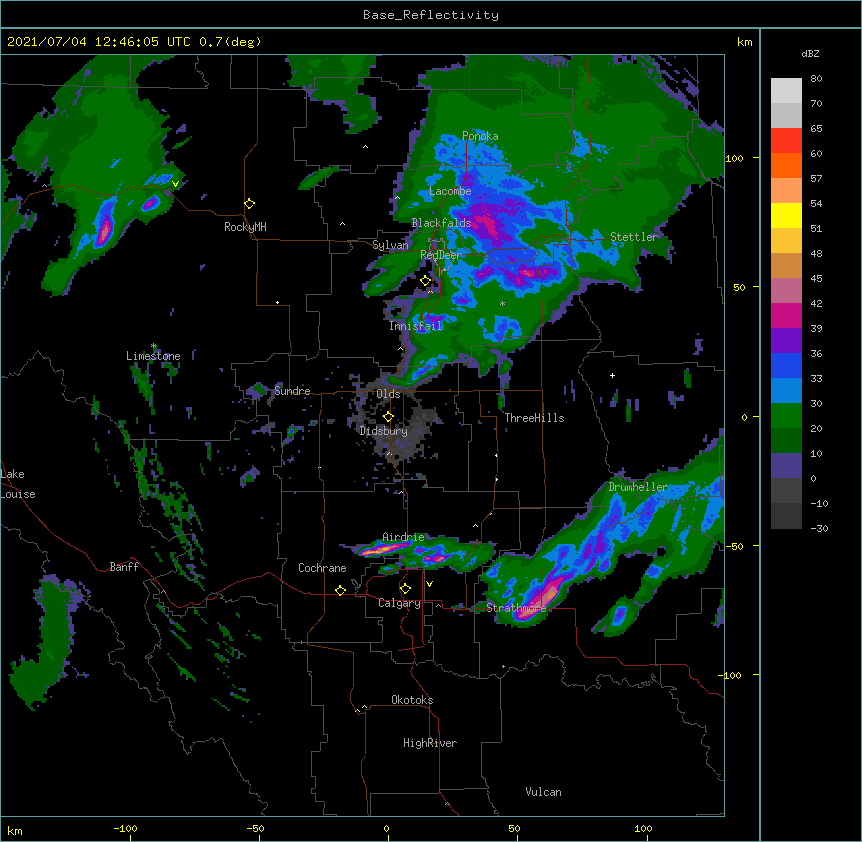
Task: Click the Innisfail city label
Action: click(x=416, y=326)
